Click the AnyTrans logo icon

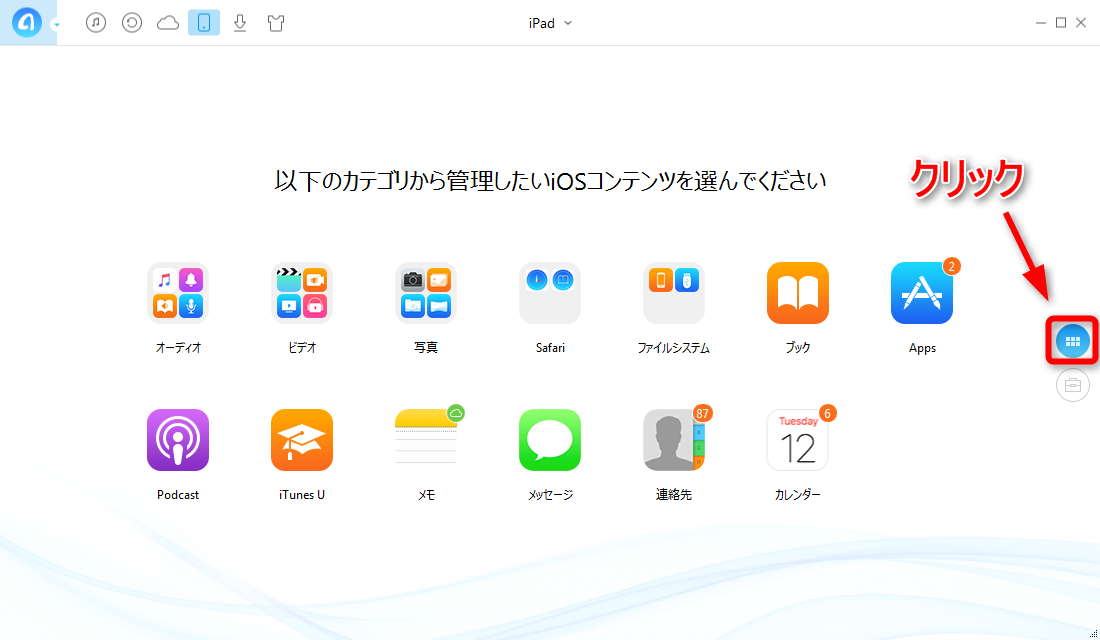coord(27,22)
